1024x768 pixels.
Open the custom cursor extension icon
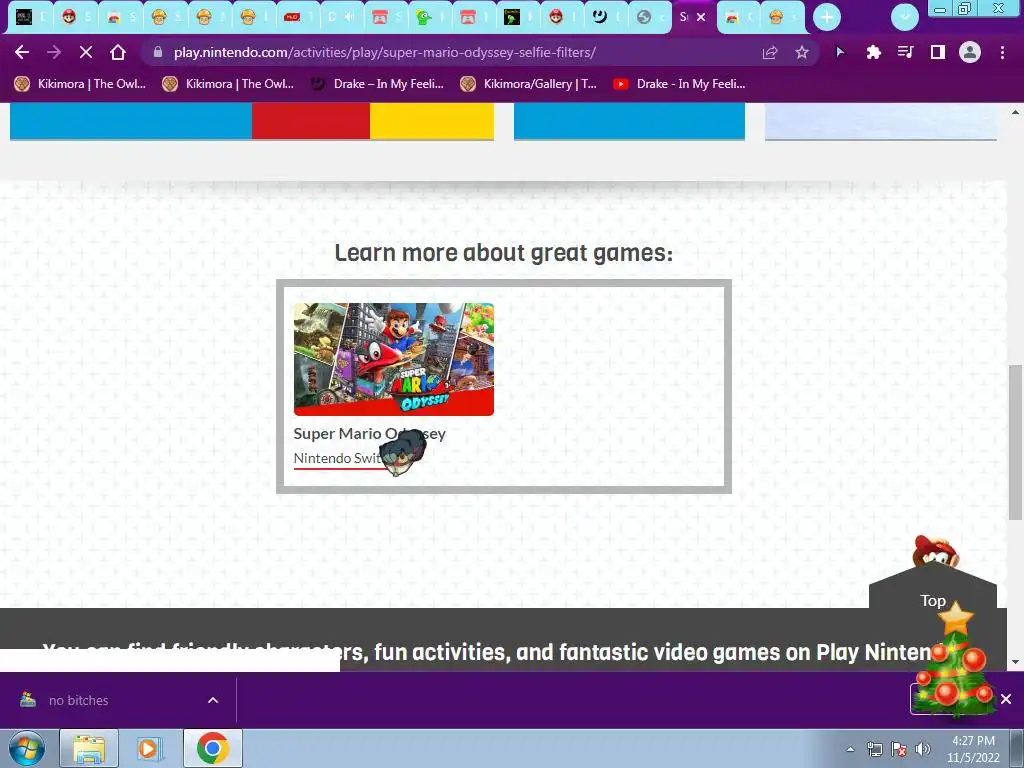[840, 52]
